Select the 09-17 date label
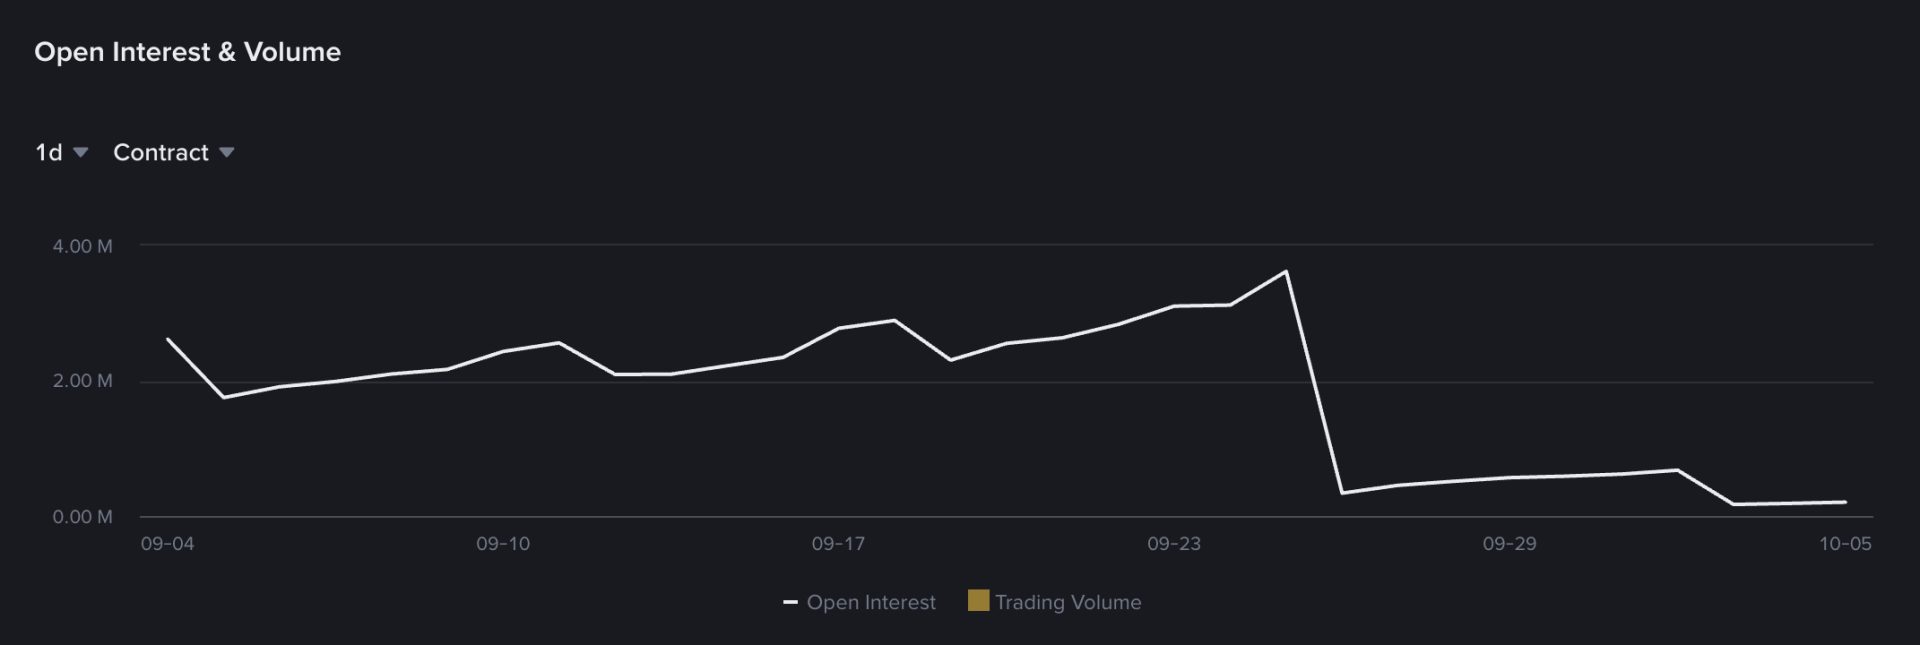Viewport: 1920px width, 645px height. tap(838, 544)
